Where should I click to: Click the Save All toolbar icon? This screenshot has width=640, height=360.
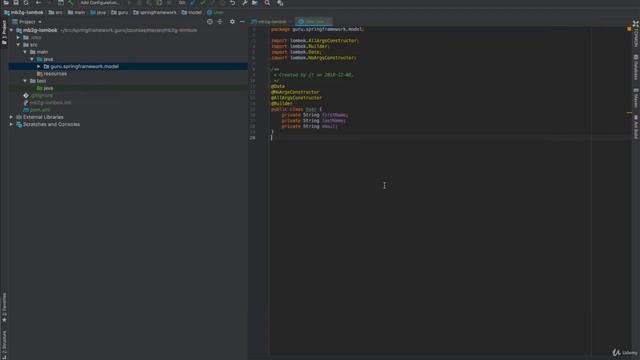tap(16, 2)
